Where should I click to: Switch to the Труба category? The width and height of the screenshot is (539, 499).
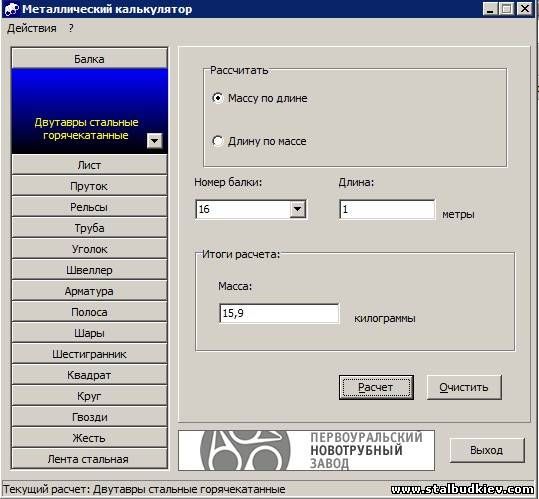point(89,228)
